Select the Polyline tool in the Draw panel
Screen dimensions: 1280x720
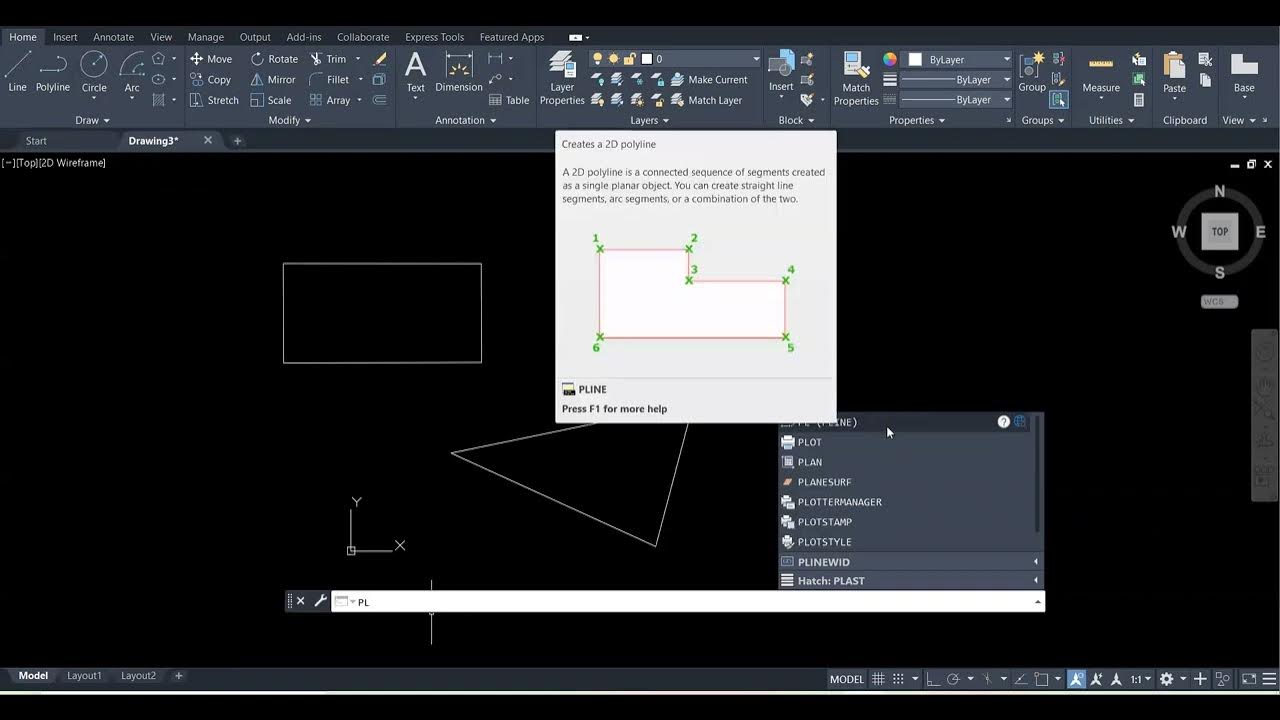tap(53, 72)
